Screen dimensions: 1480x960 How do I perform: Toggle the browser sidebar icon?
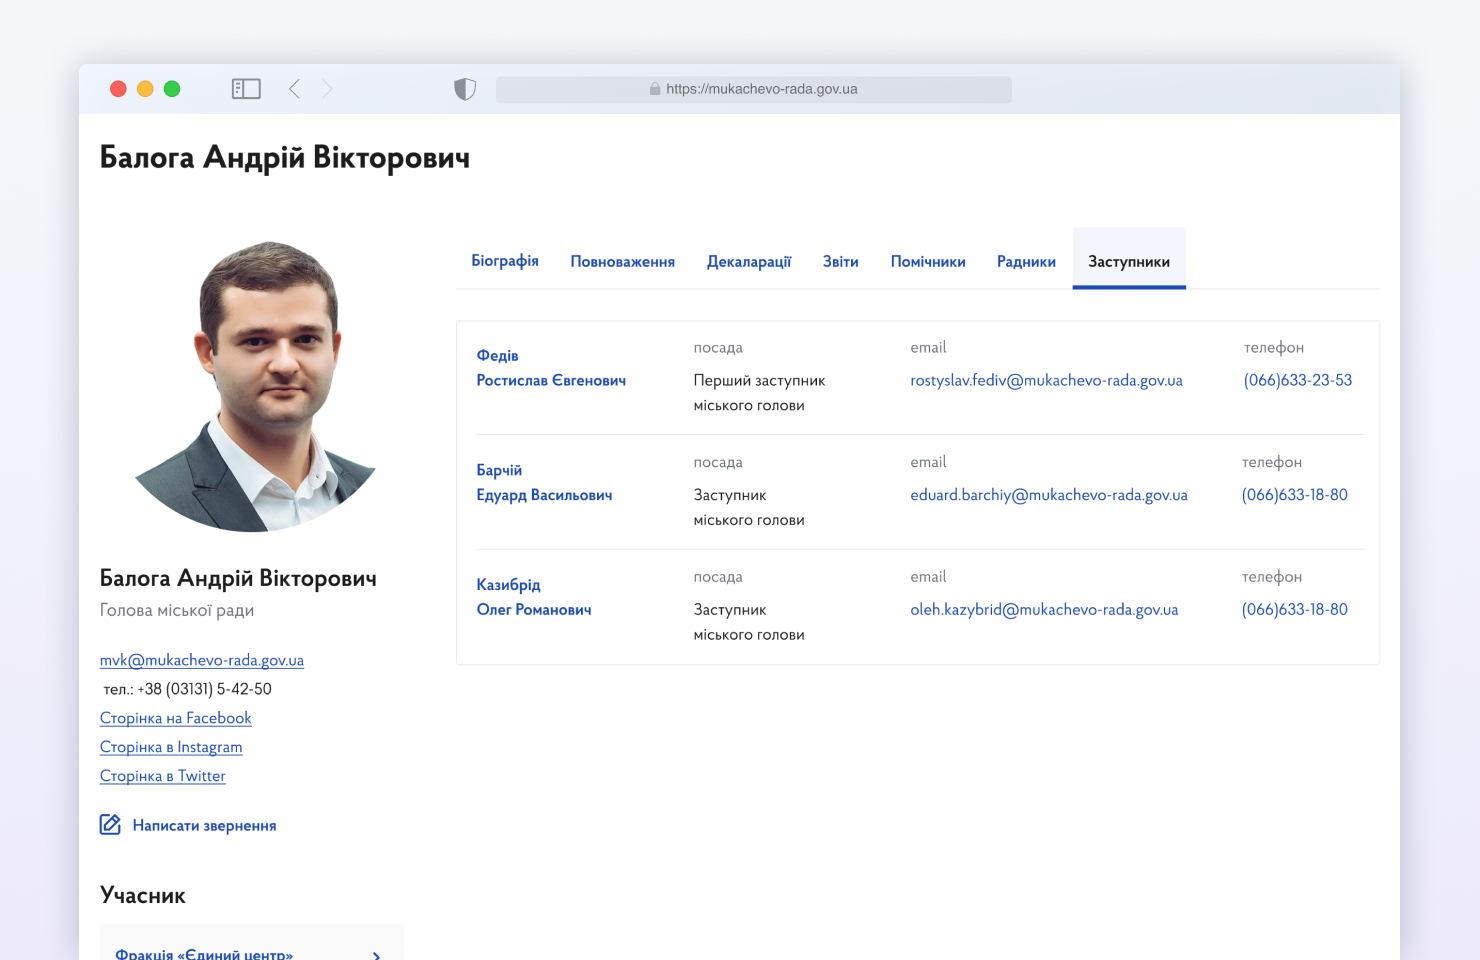tap(246, 89)
